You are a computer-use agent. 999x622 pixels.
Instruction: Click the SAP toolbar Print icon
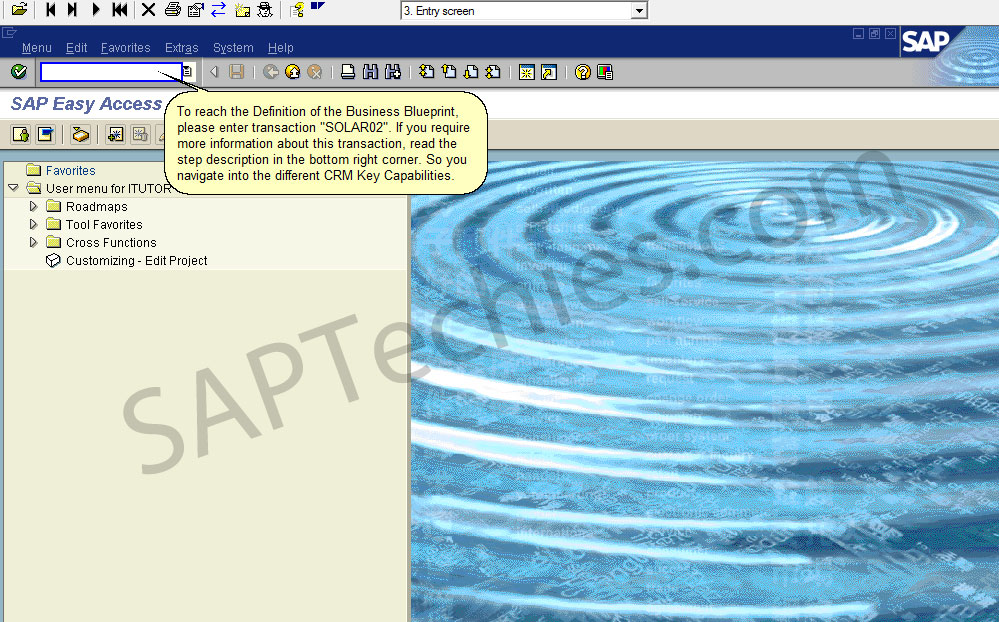(348, 72)
